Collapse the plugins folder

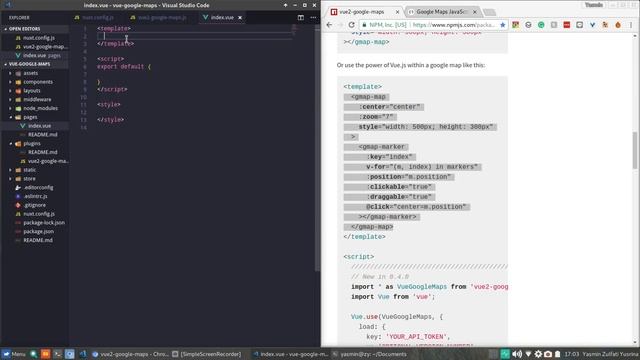pyautogui.click(x=31, y=144)
